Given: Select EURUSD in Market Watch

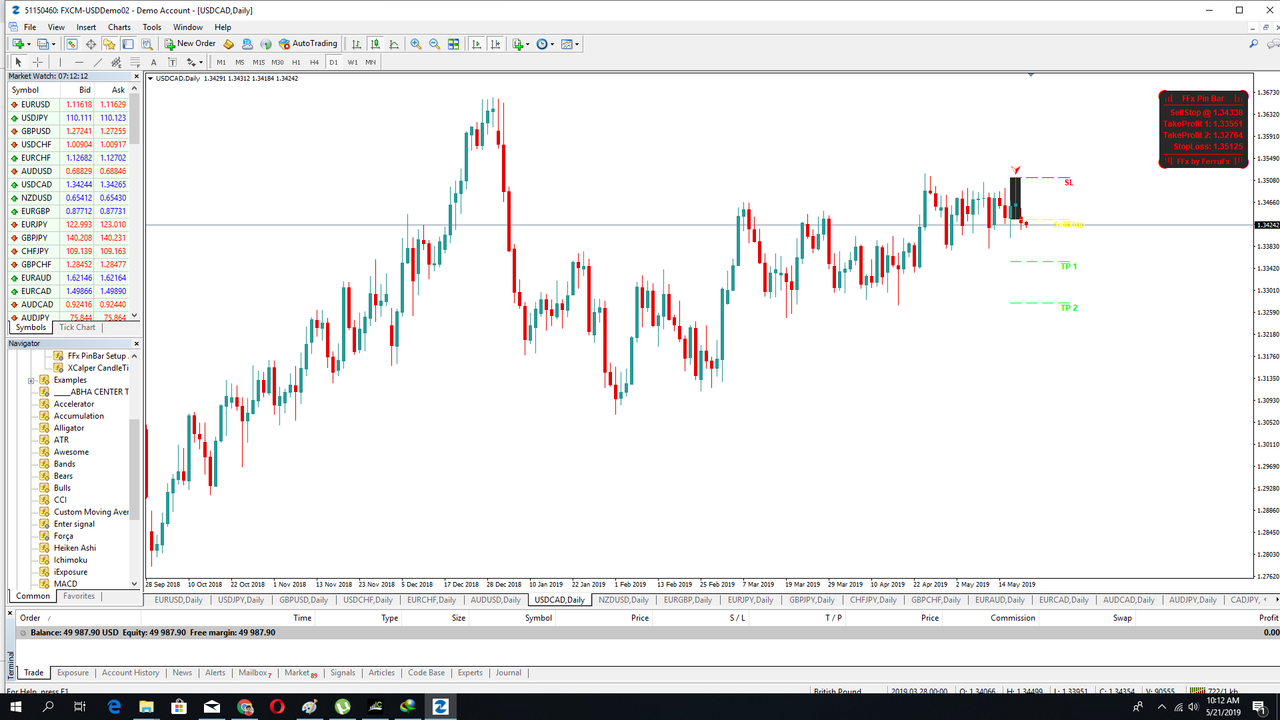Looking at the screenshot, I should point(35,104).
